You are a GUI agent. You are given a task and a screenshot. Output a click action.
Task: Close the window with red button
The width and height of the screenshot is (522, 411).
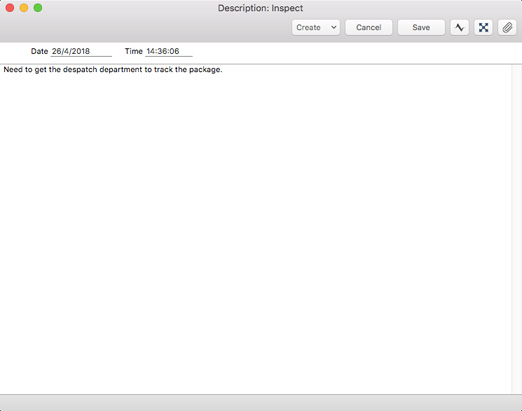[x=10, y=8]
